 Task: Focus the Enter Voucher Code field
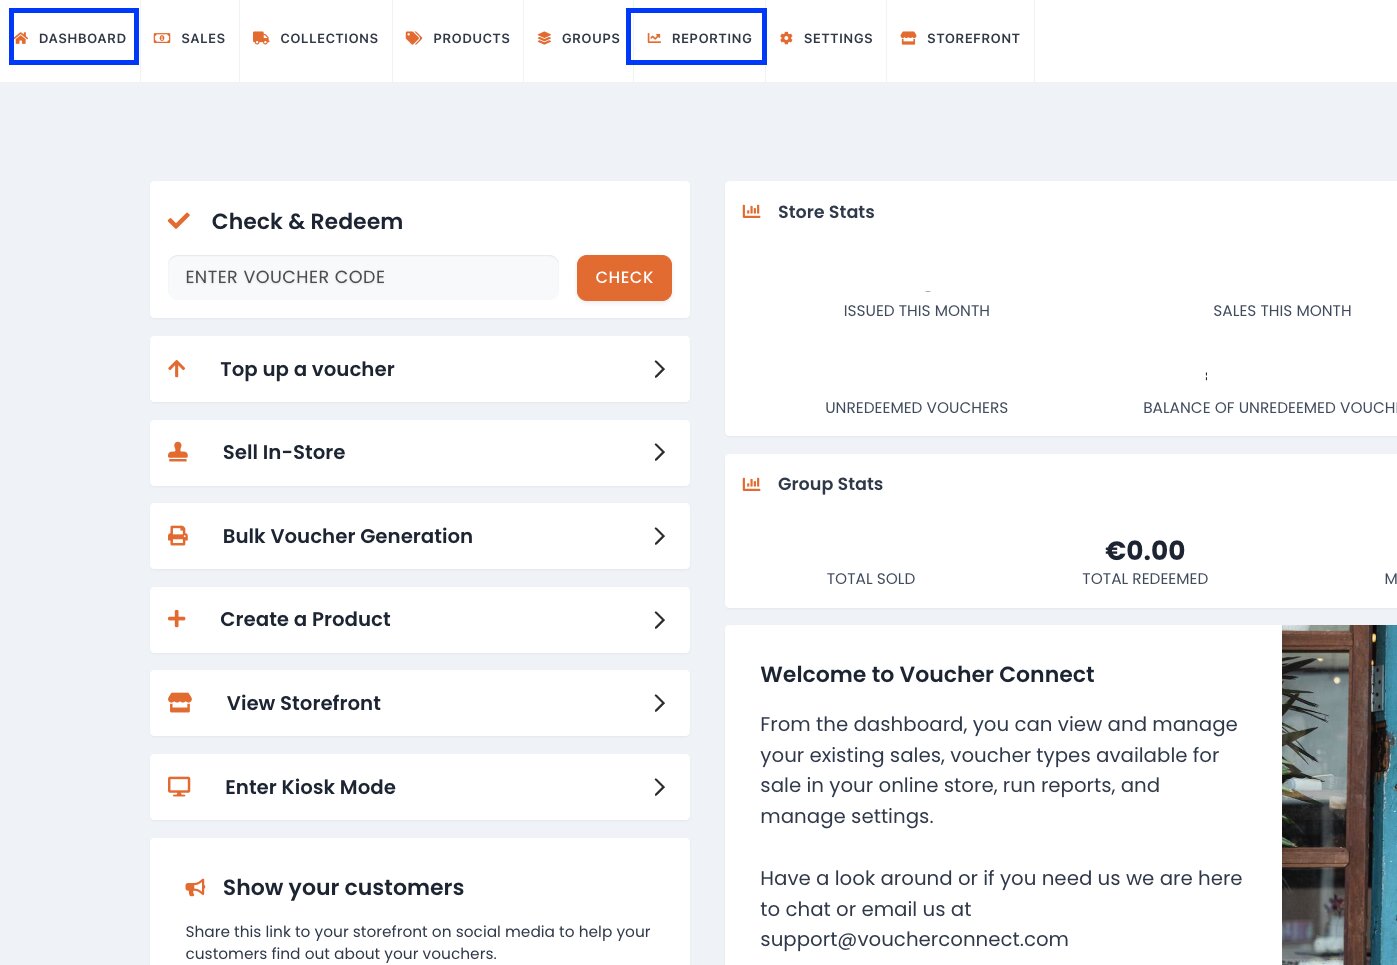[x=363, y=277]
